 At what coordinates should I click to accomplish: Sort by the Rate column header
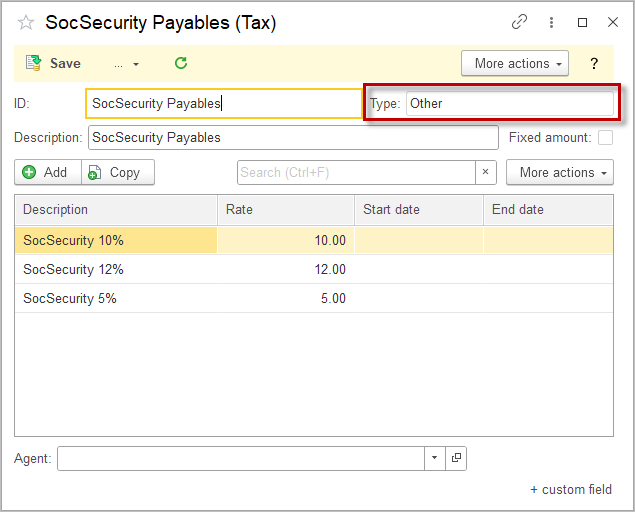(x=285, y=210)
